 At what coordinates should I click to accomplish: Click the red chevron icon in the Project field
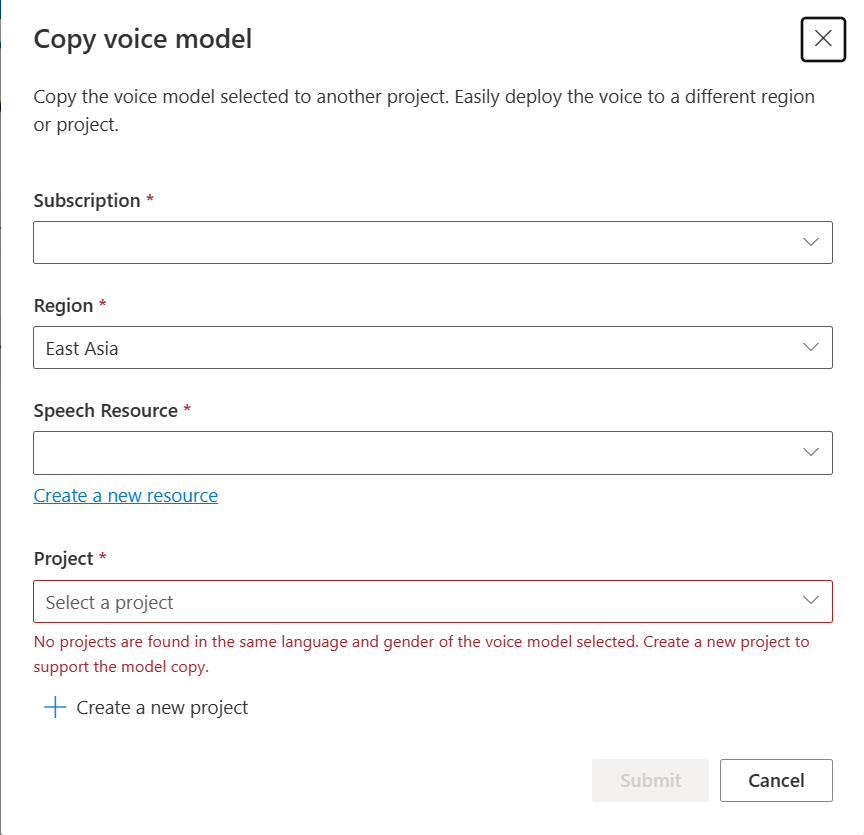click(810, 601)
